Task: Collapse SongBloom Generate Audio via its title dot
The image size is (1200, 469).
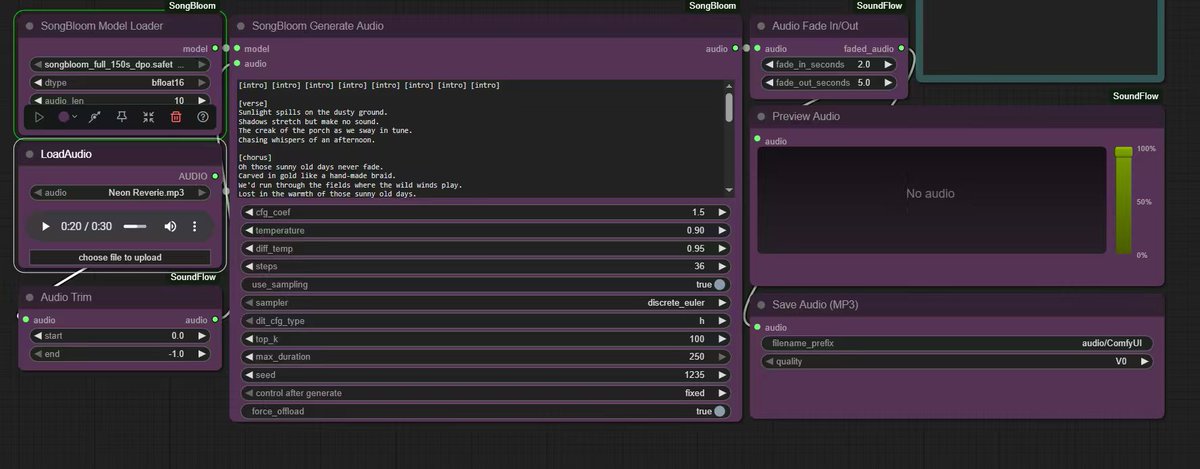Action: (x=241, y=26)
